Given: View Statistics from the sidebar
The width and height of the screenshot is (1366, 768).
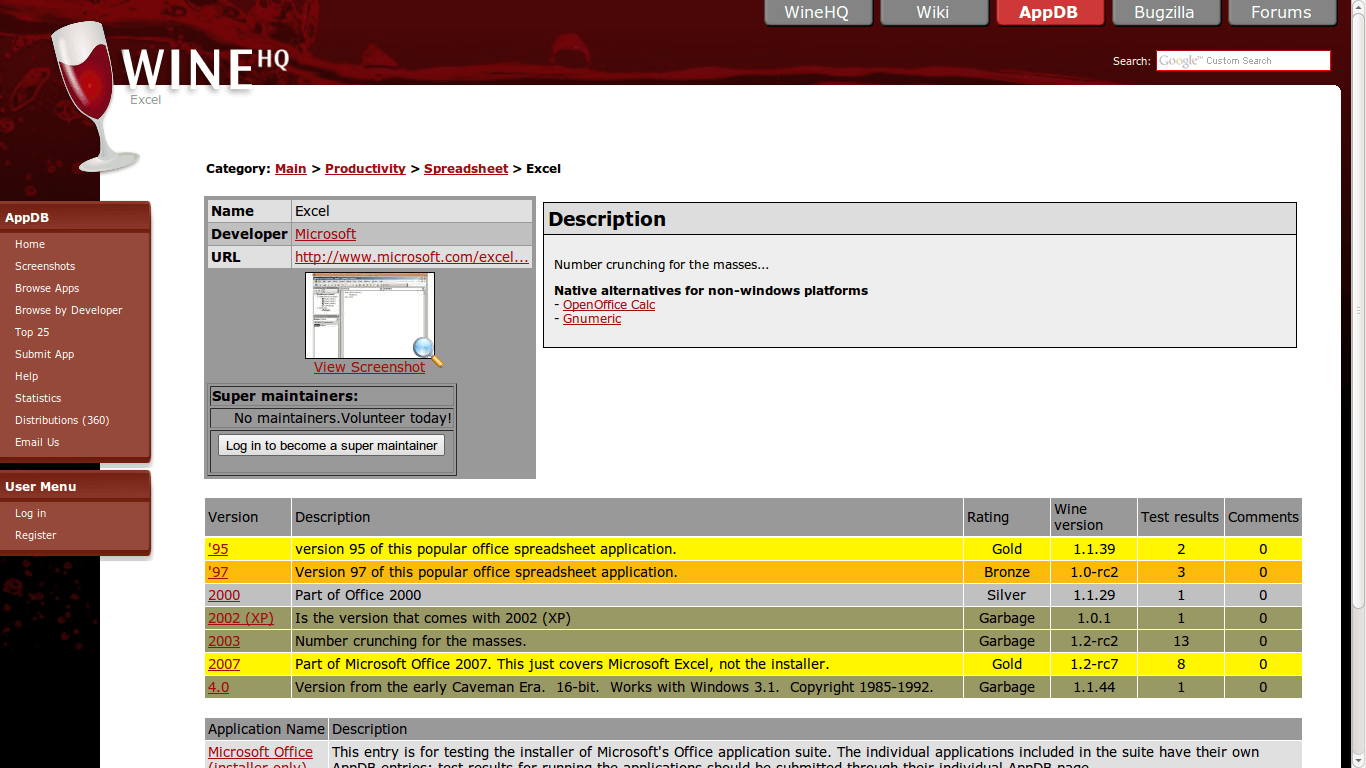Looking at the screenshot, I should click(x=38, y=398).
